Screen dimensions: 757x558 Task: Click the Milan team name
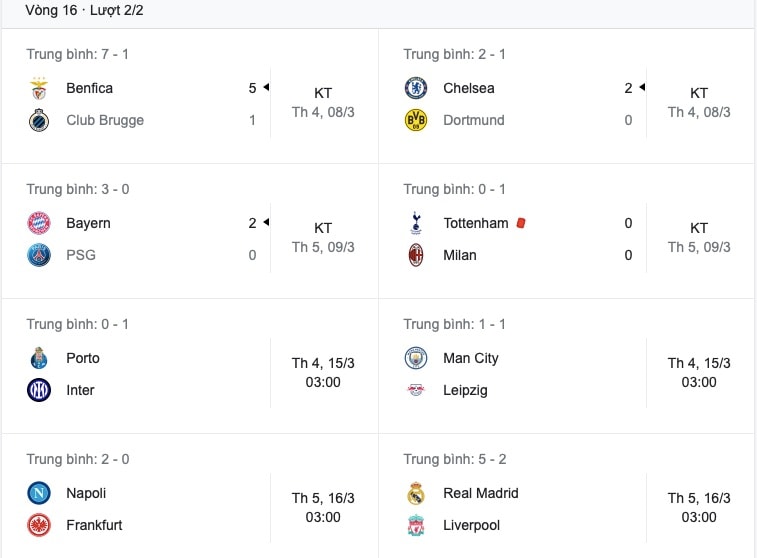460,255
